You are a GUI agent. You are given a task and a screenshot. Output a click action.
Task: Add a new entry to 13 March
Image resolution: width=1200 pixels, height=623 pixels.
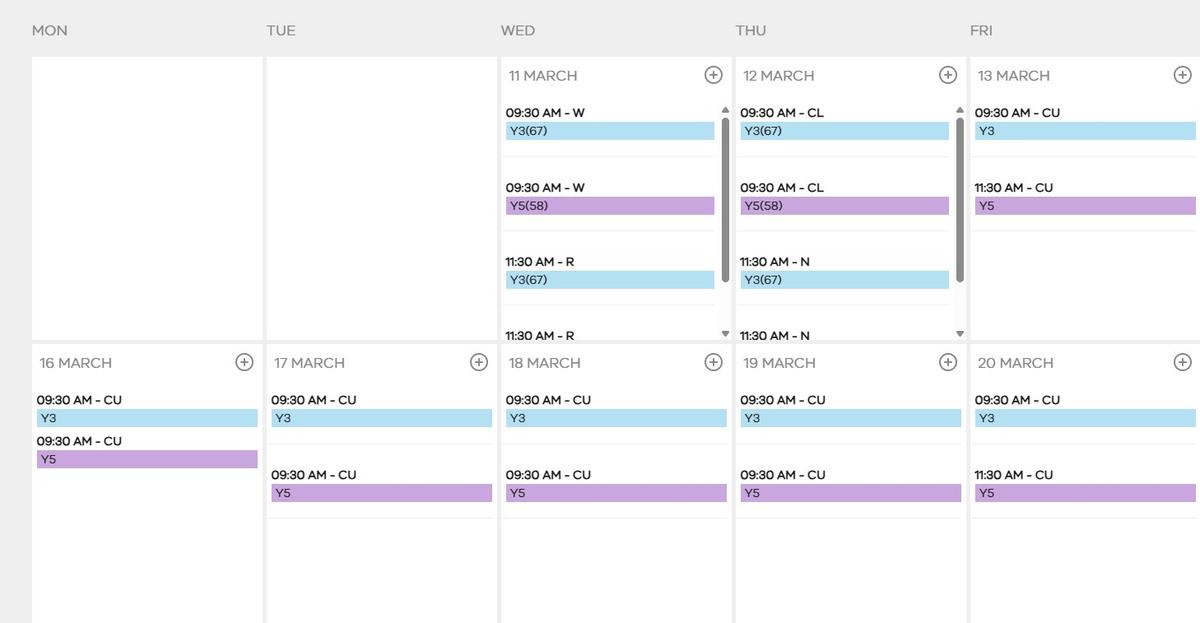coord(1182,75)
